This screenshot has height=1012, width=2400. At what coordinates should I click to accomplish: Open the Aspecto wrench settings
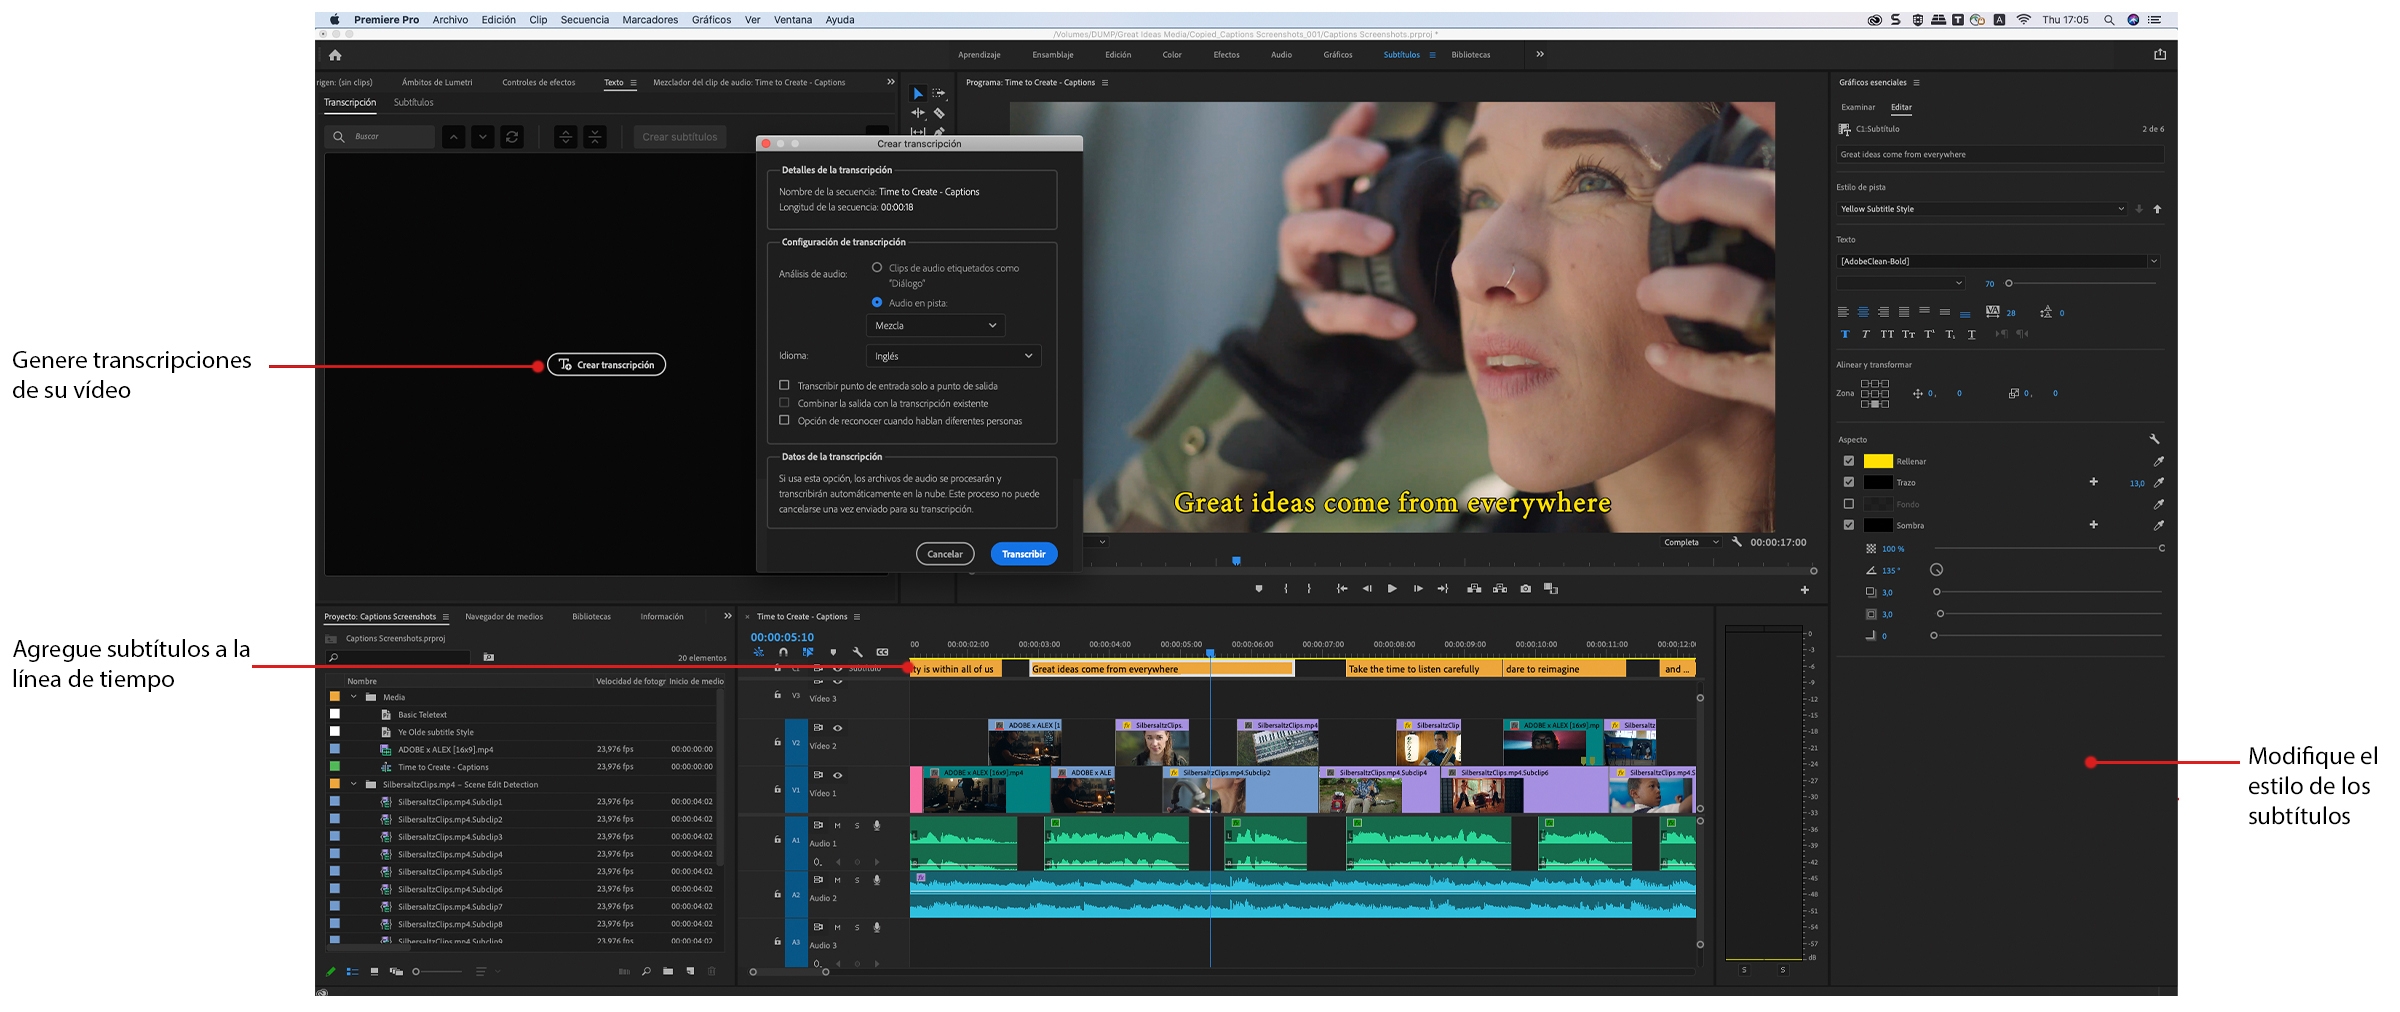coord(2155,439)
